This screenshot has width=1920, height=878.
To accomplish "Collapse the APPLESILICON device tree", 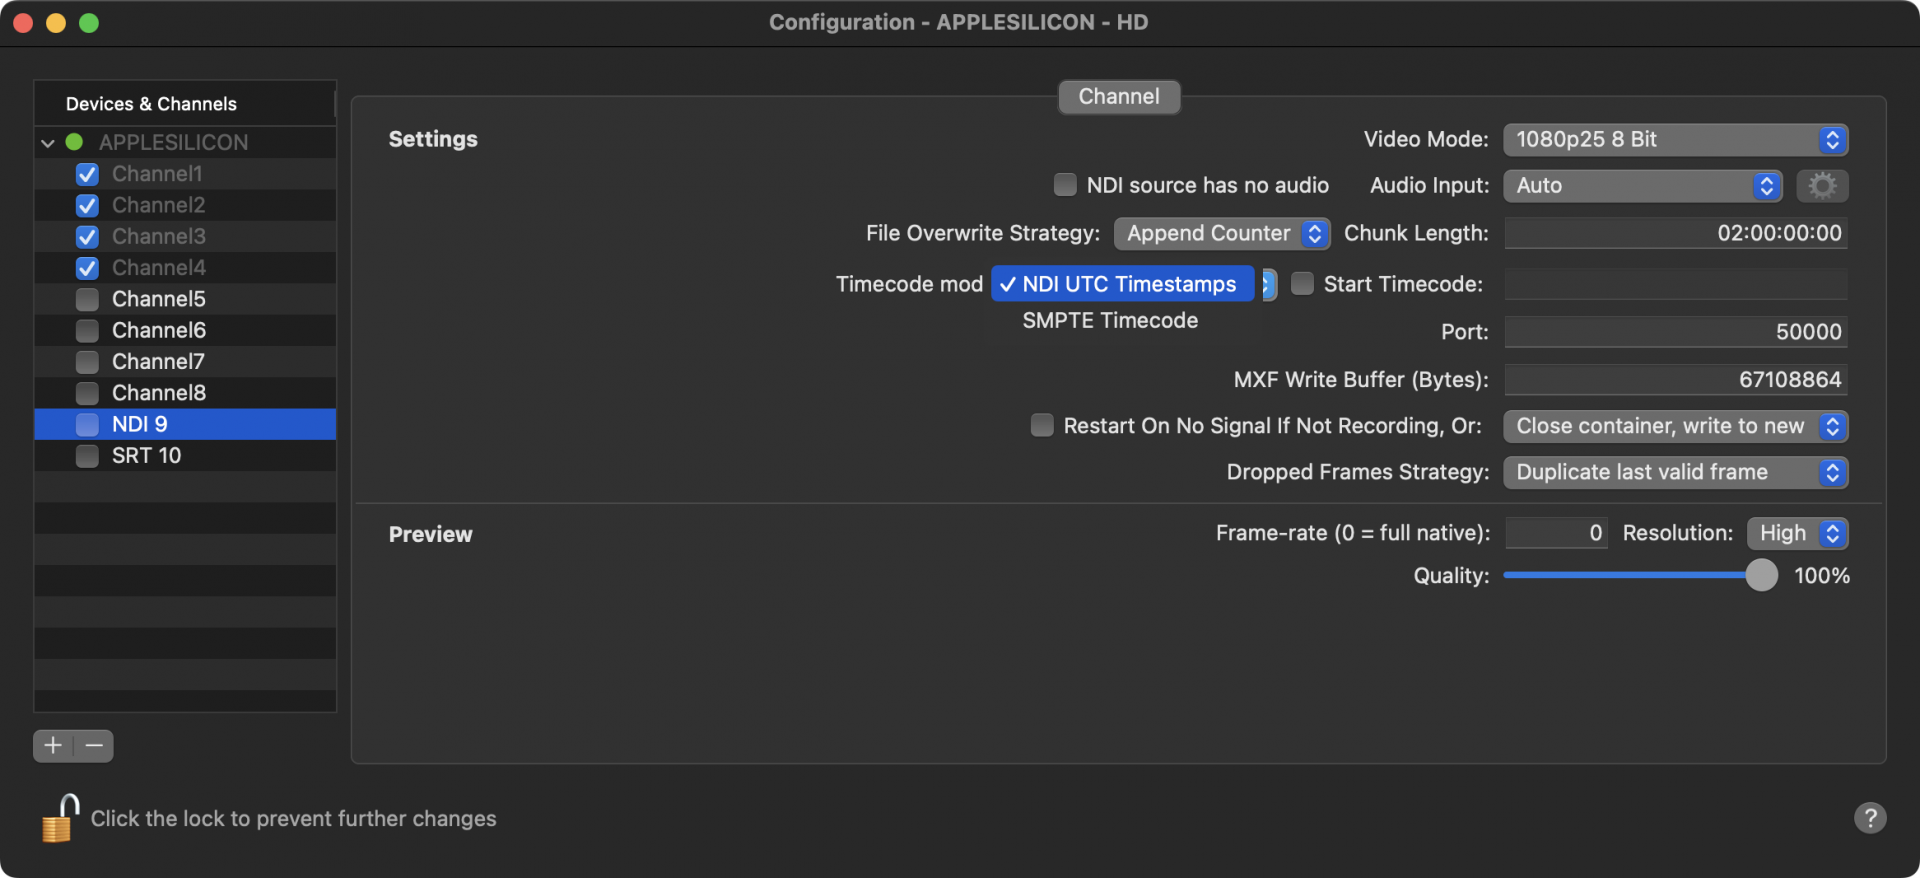I will (x=47, y=143).
